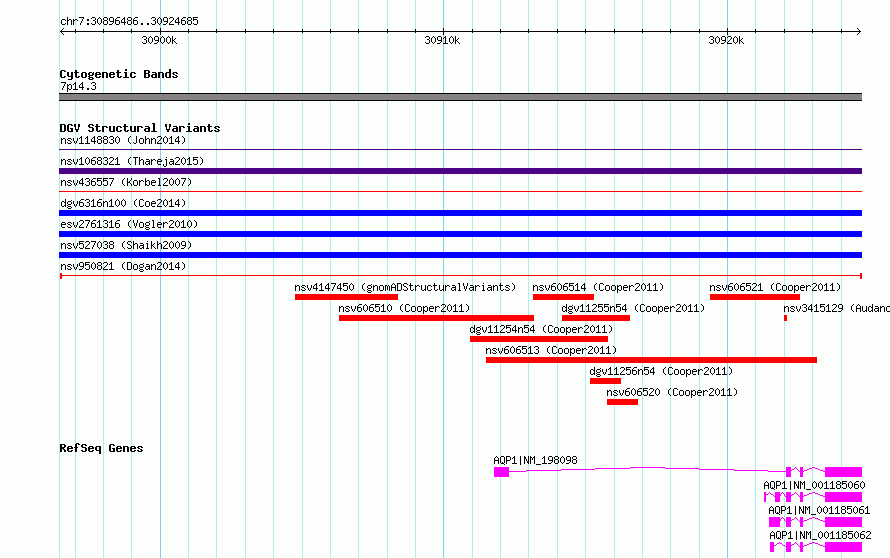Click the gray 7p14.3 cytogenetic band bar
Image resolution: width=890 pixels, height=558 pixels.
460,97
